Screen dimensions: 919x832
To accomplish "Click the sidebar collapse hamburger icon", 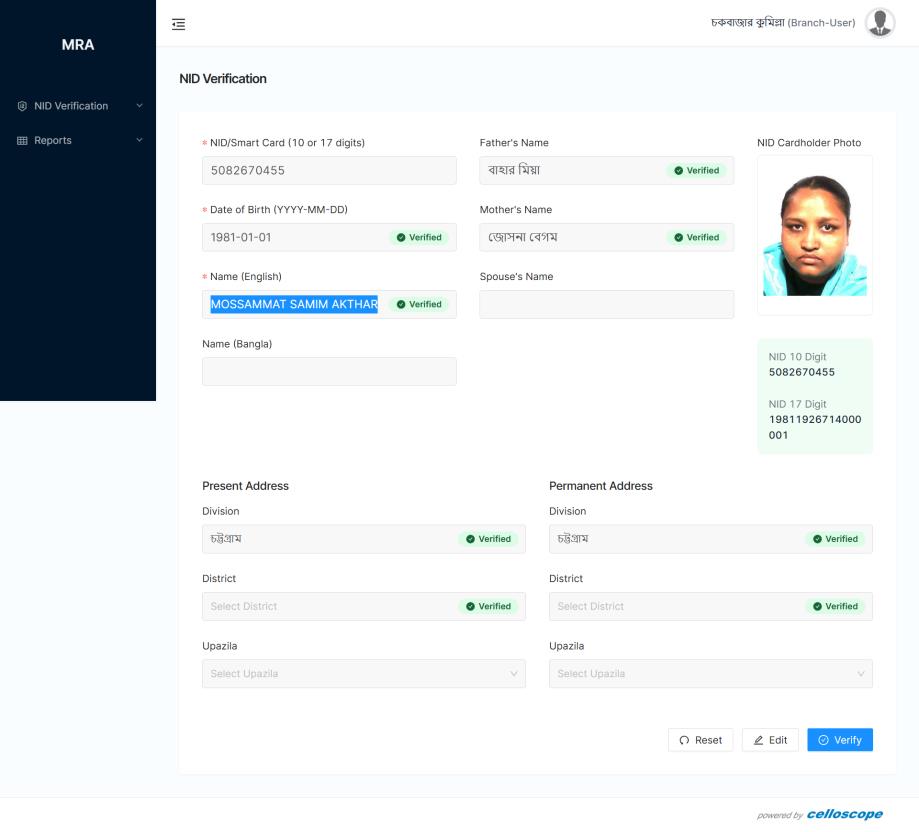I will point(179,24).
